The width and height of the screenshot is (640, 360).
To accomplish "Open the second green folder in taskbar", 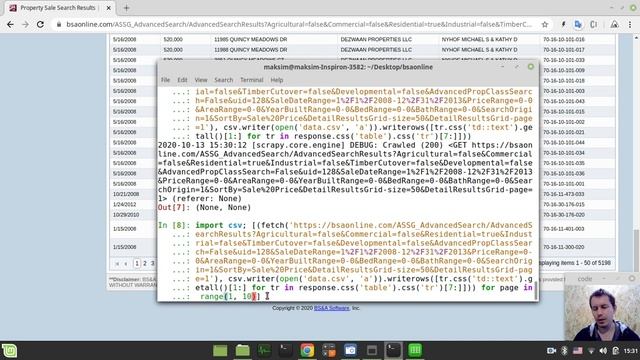I will [x=242, y=350].
